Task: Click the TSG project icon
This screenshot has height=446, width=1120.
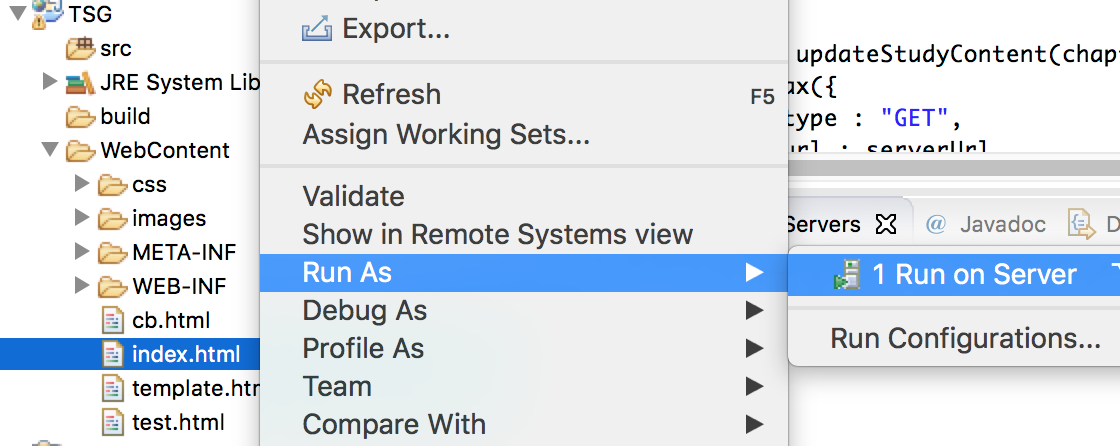Action: tap(48, 14)
